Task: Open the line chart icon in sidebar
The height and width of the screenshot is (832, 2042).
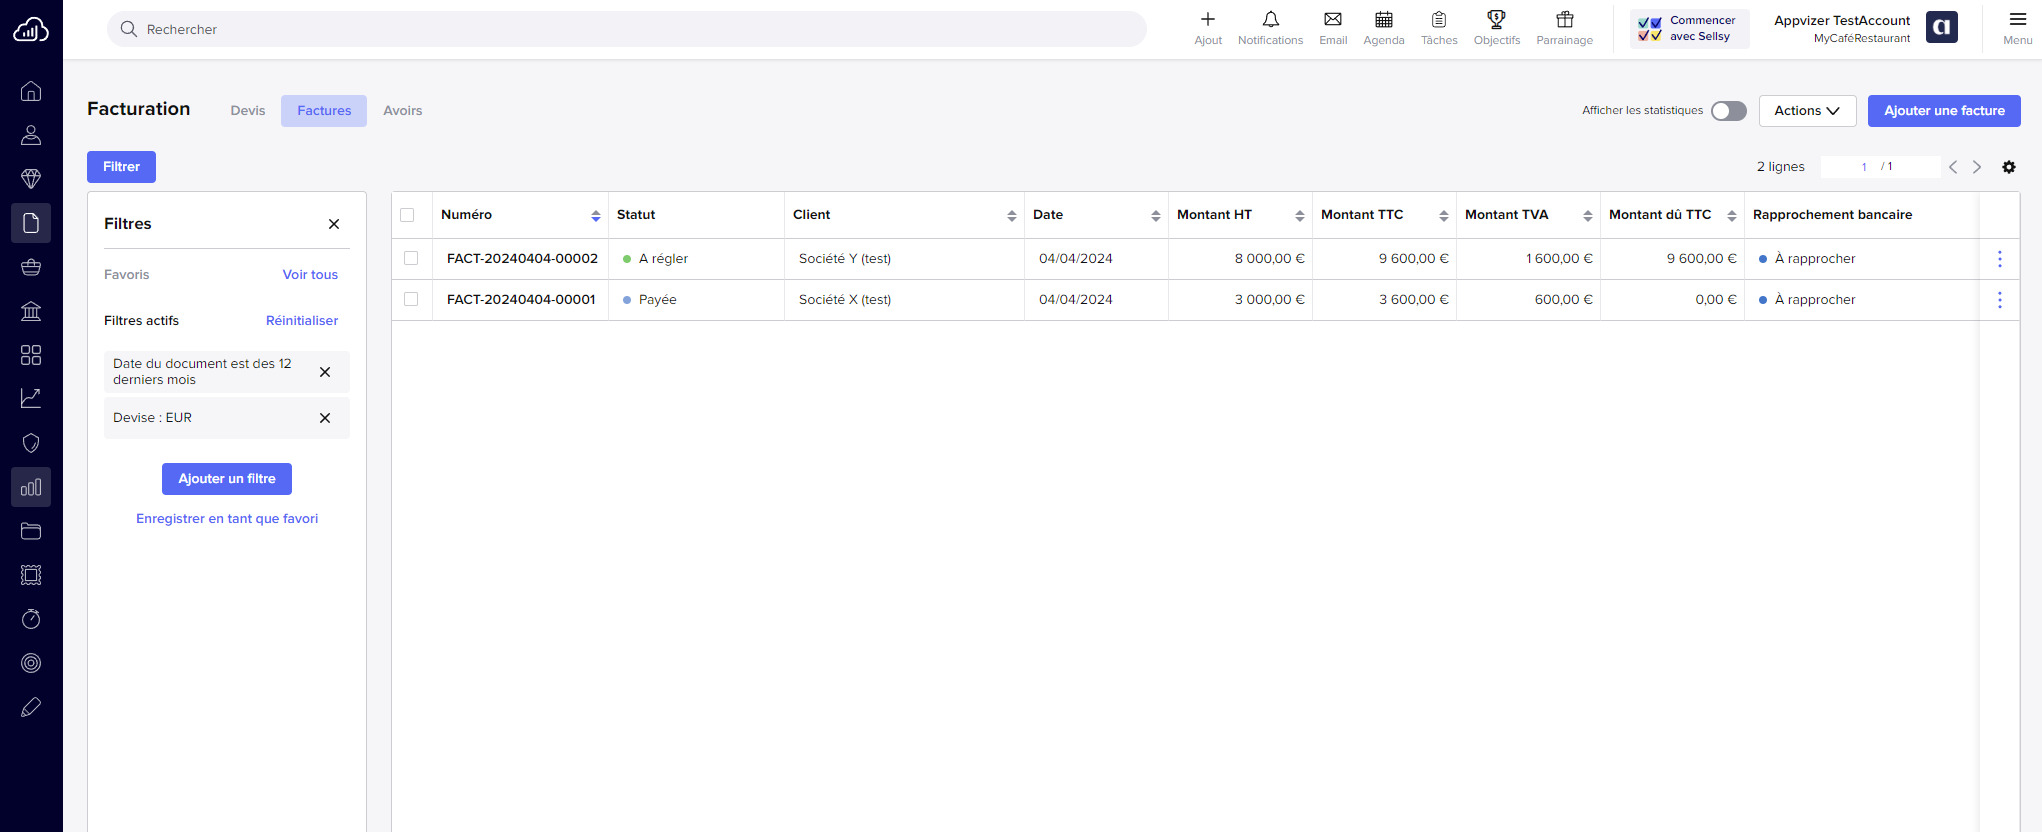Action: click(31, 399)
